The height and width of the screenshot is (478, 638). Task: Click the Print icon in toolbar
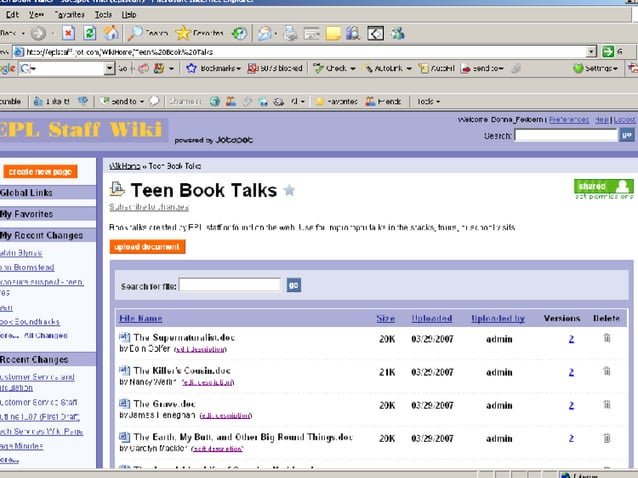point(290,33)
